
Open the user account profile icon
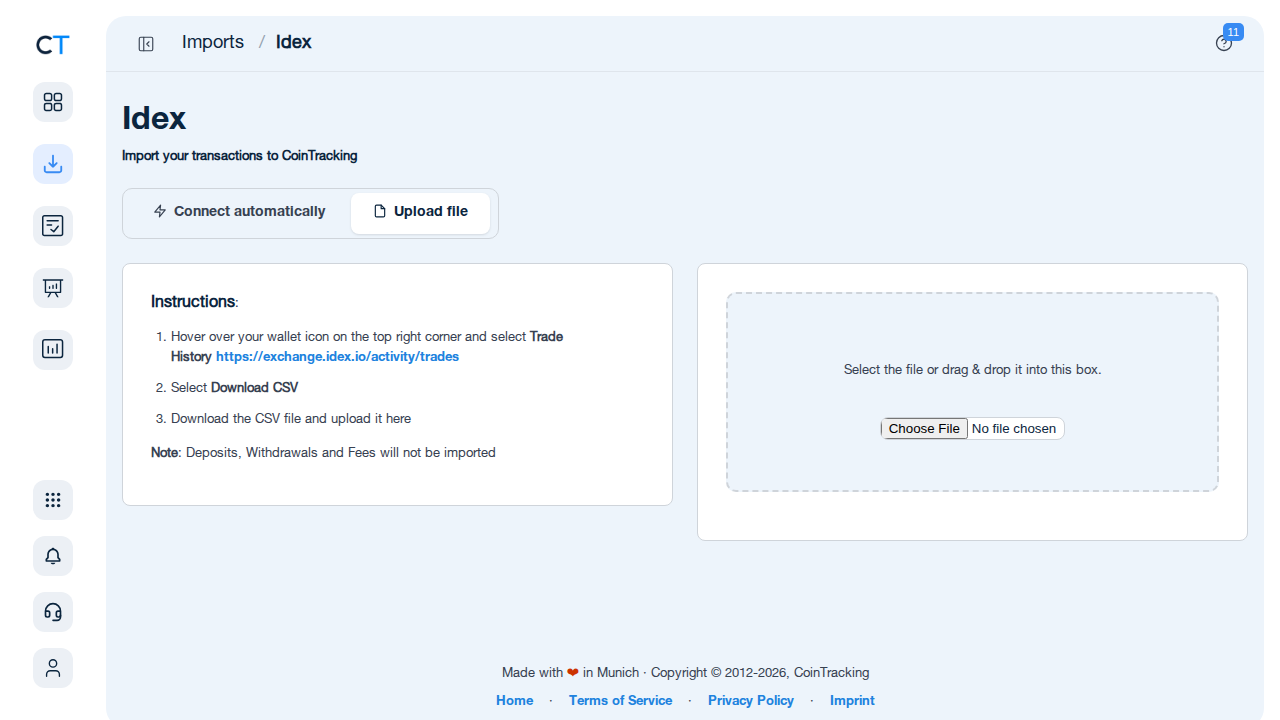(53, 668)
